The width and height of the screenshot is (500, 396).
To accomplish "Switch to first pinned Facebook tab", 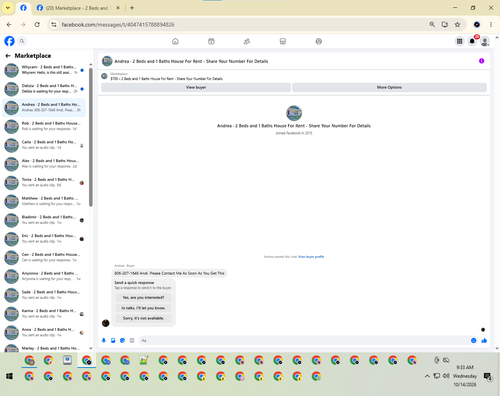I will 23,8.
